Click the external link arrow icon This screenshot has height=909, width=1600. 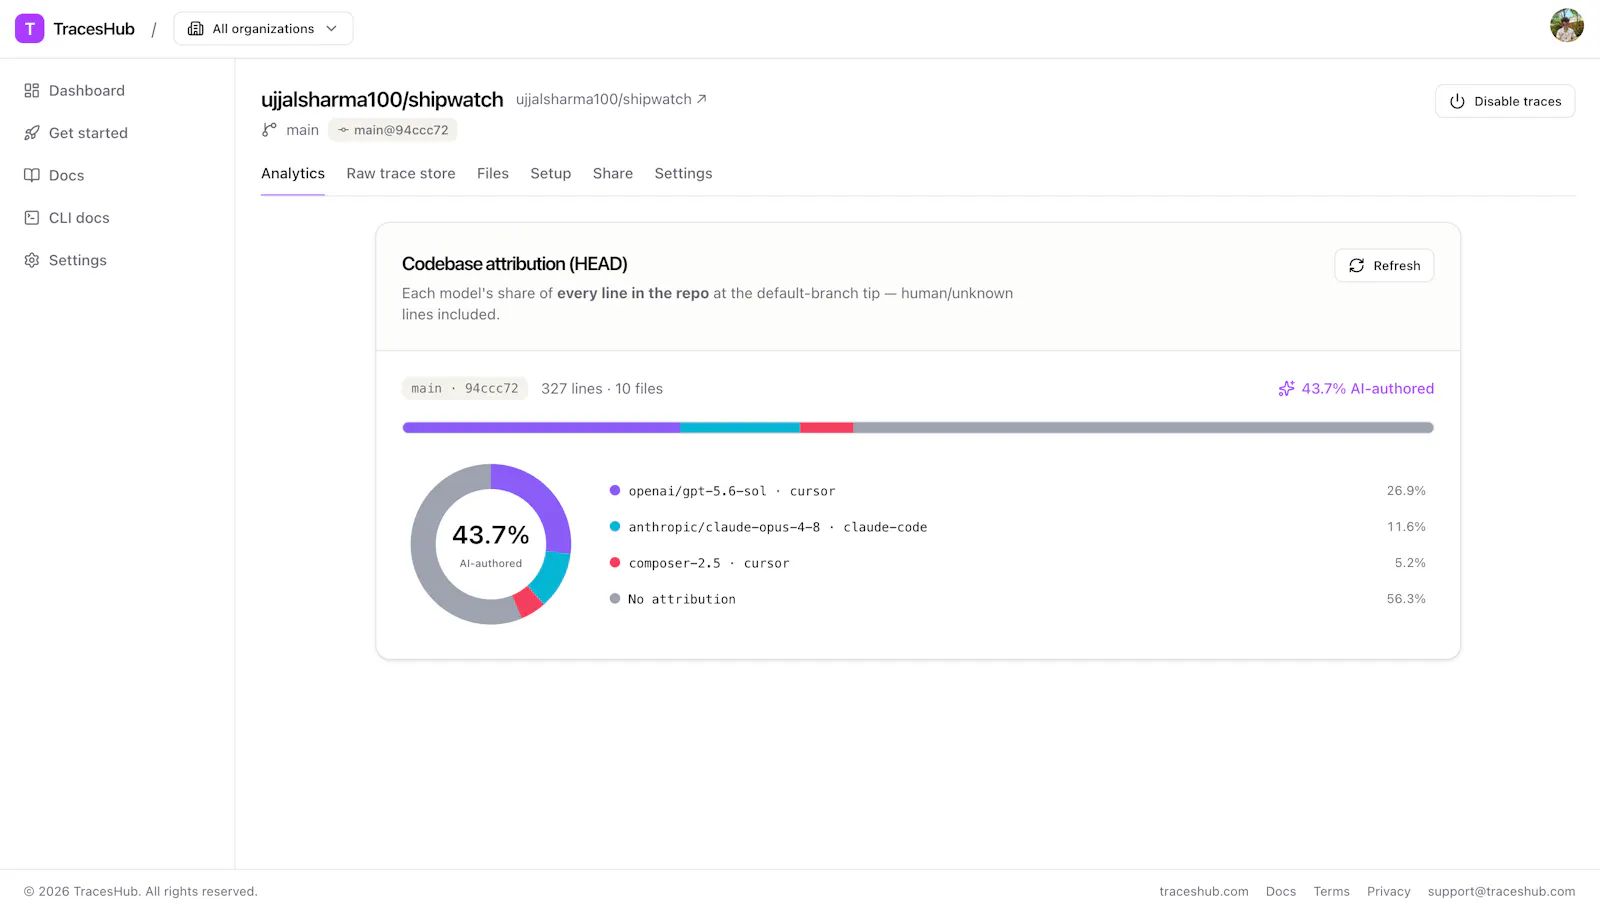(x=702, y=99)
